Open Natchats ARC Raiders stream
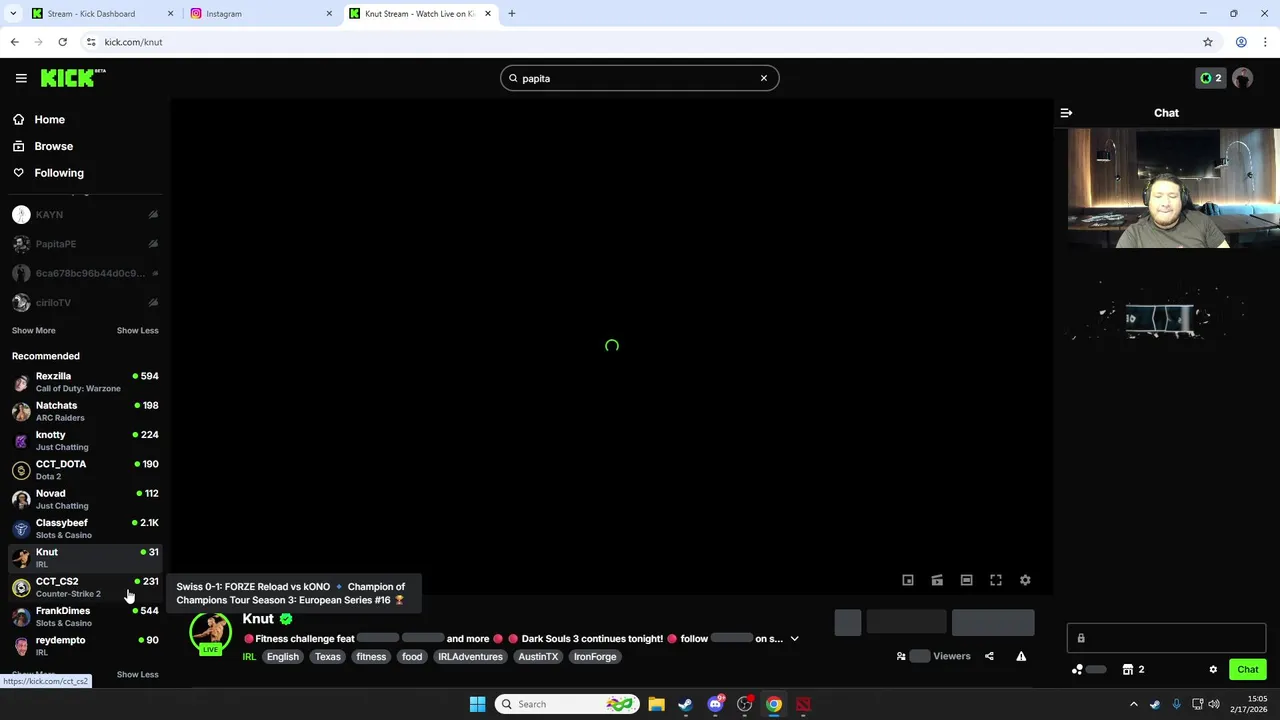Viewport: 1280px width, 720px height. (85, 411)
